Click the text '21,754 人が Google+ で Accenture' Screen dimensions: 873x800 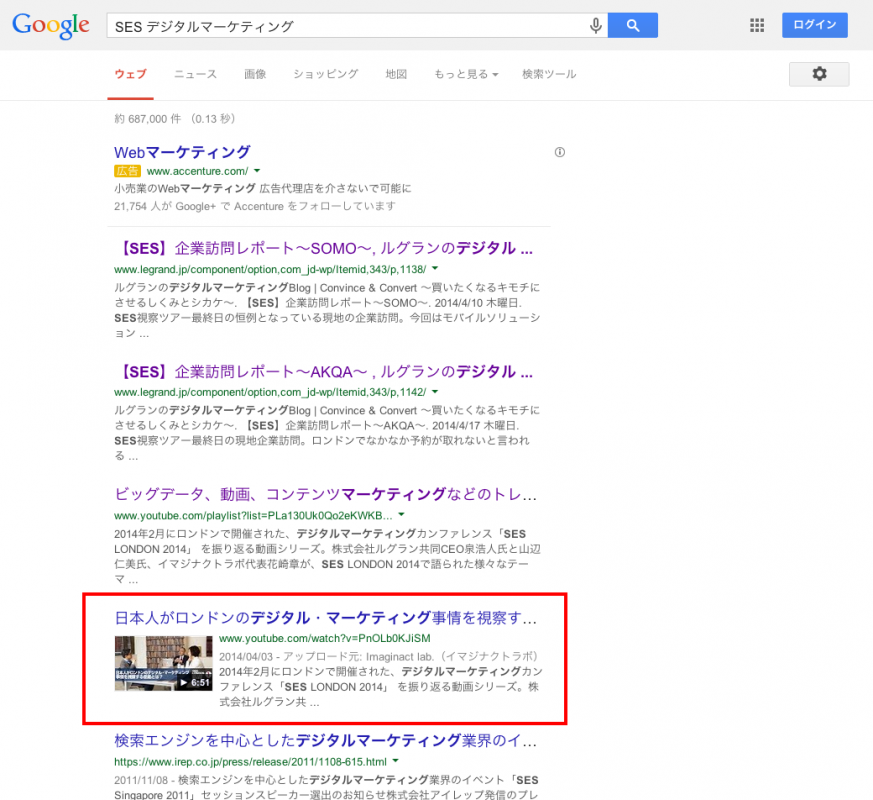[x=199, y=207]
